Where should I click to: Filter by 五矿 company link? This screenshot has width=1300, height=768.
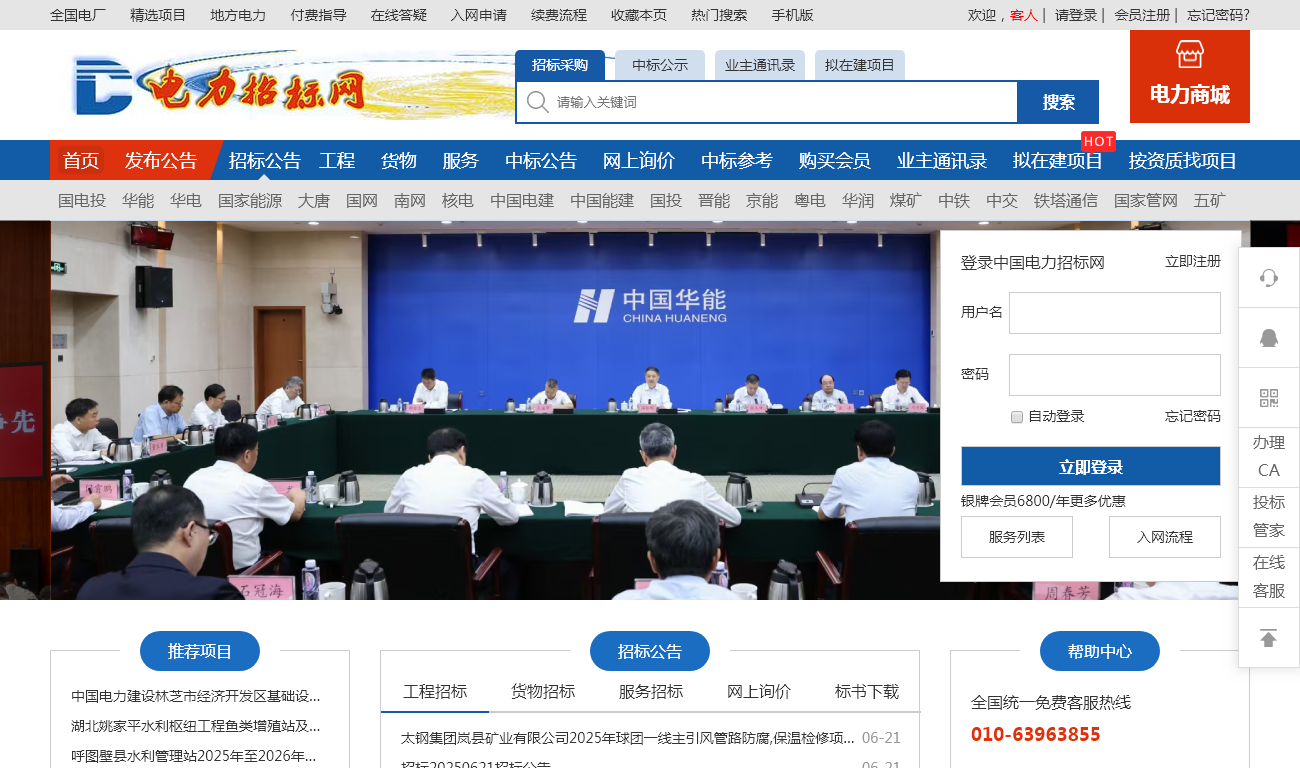(x=1210, y=200)
